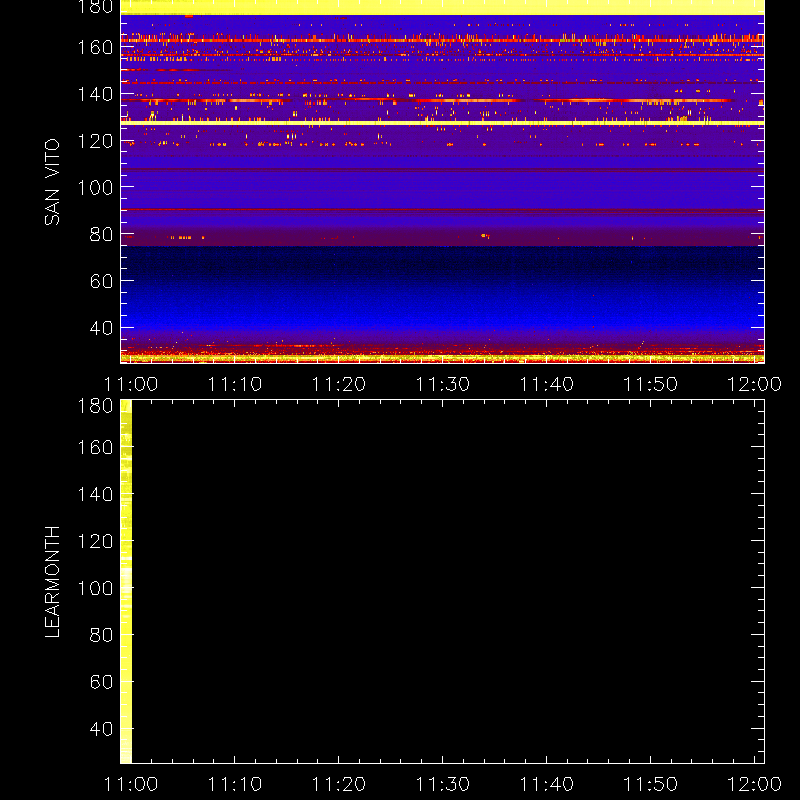Click 12:00 time label under Learmonth plot
Viewport: 800px width, 800px height.
coord(755,784)
